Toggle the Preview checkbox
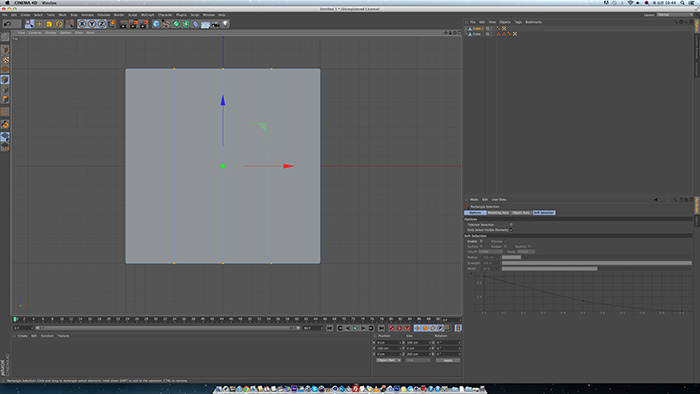 pyautogui.click(x=505, y=241)
